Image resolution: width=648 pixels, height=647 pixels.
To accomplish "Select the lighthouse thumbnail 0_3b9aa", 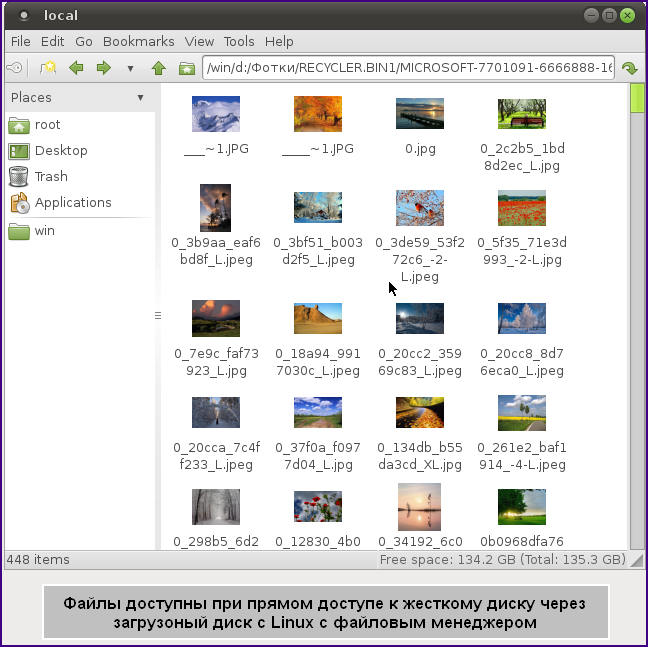I will pyautogui.click(x=215, y=208).
